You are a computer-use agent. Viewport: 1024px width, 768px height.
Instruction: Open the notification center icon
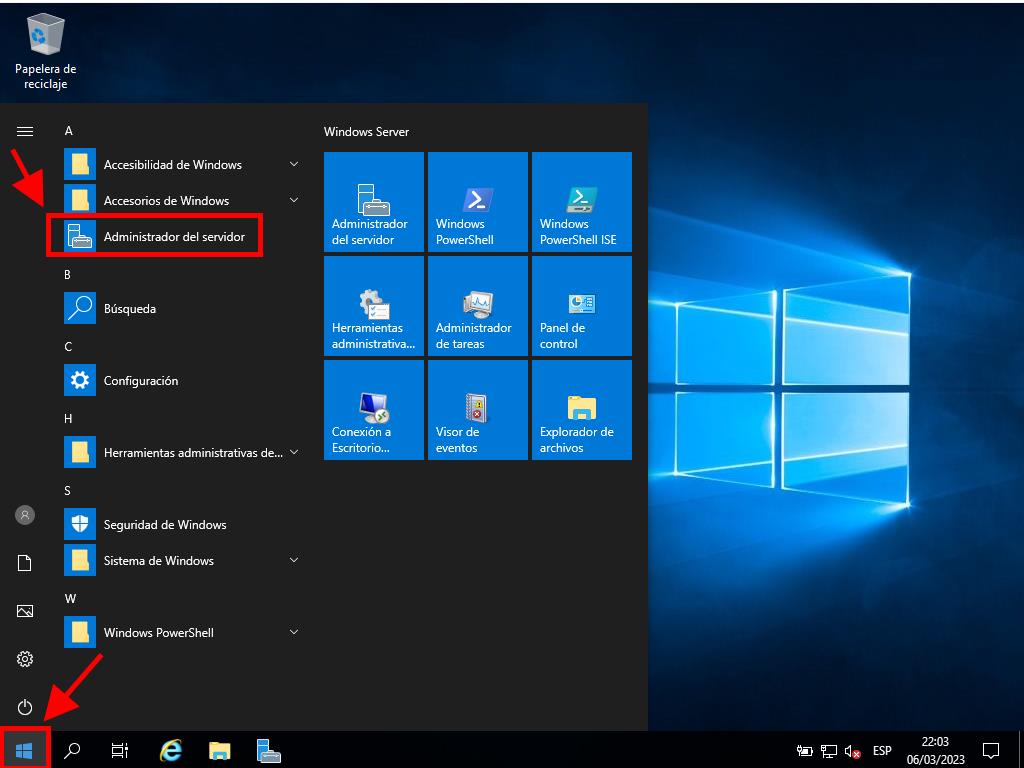click(x=991, y=750)
